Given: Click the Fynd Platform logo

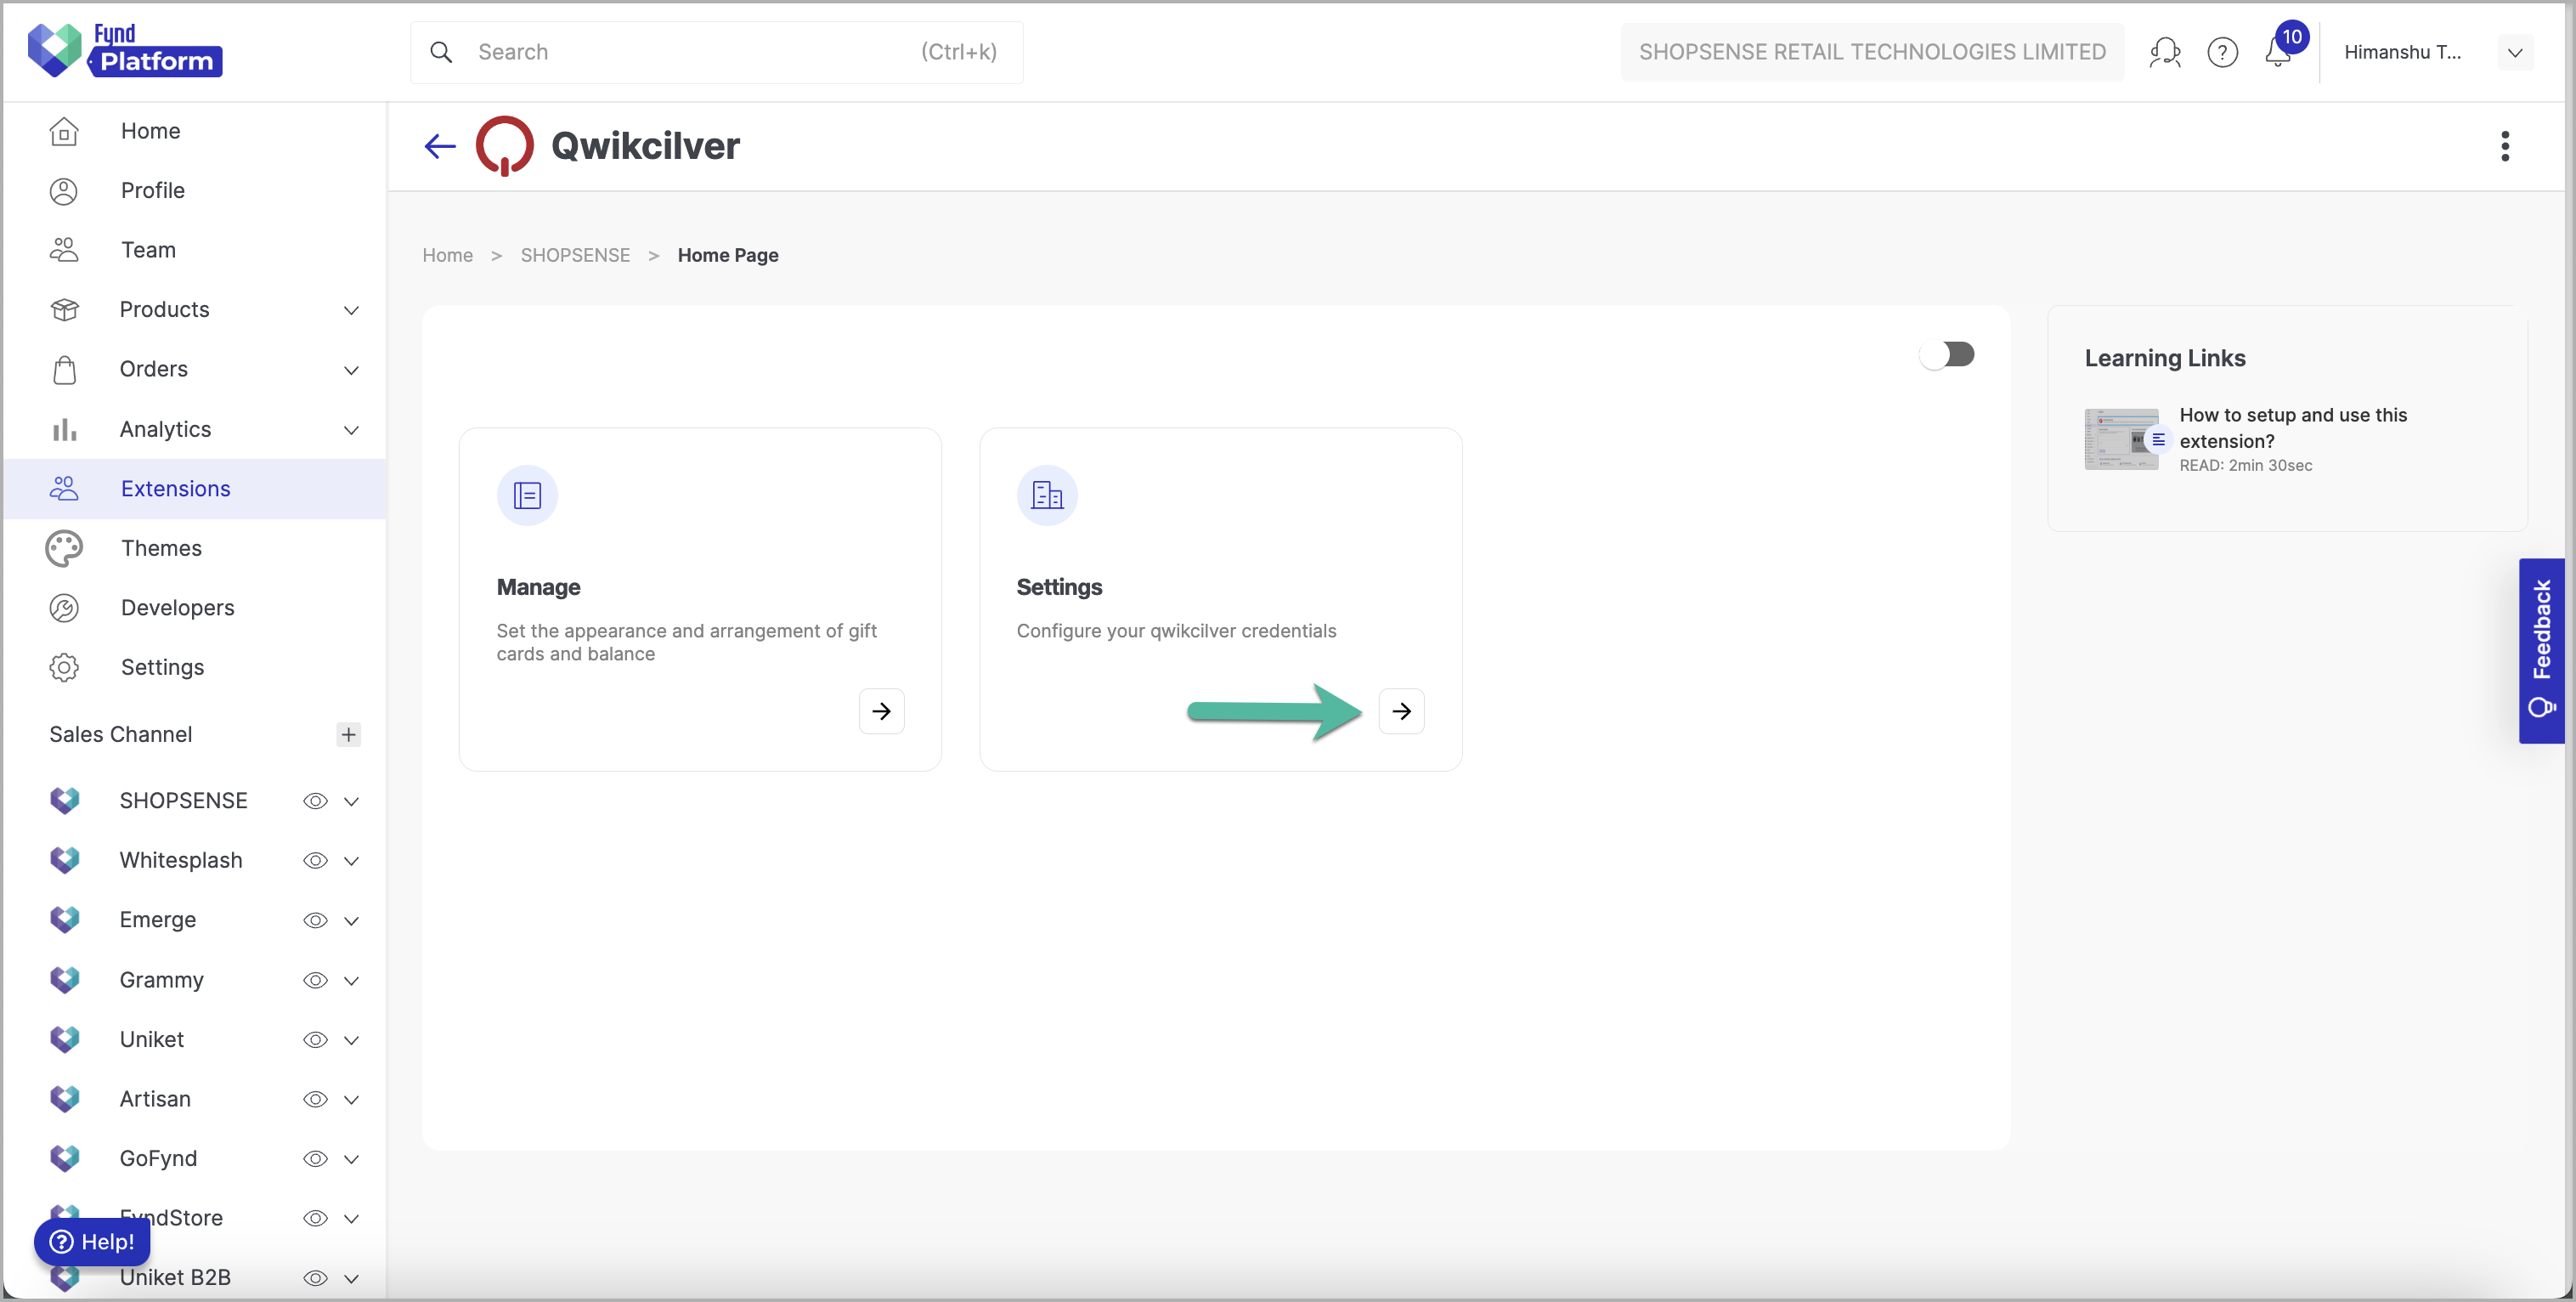Looking at the screenshot, I should 125,50.
